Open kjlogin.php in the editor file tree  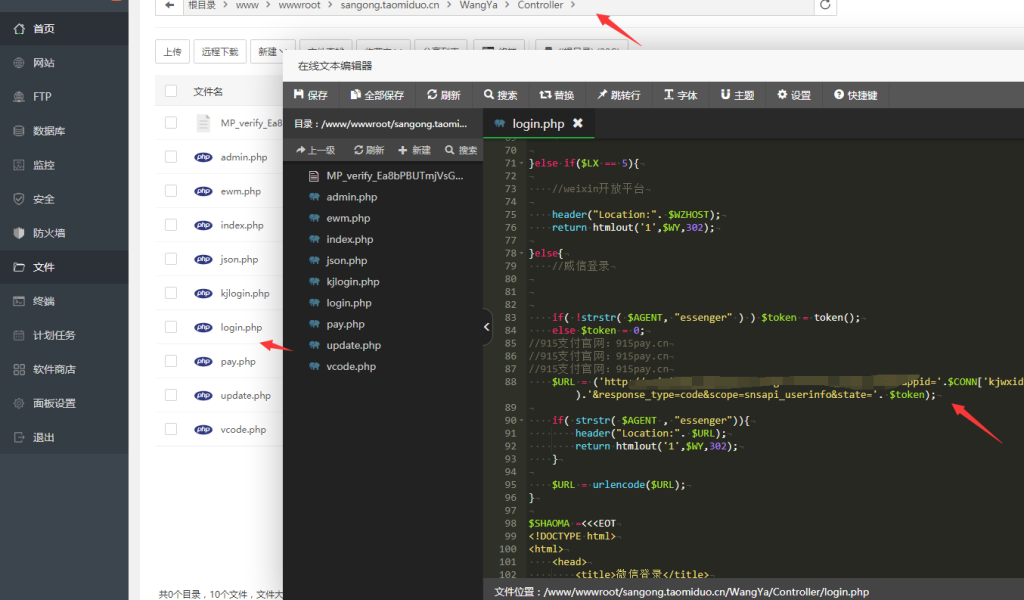pyautogui.click(x=352, y=282)
